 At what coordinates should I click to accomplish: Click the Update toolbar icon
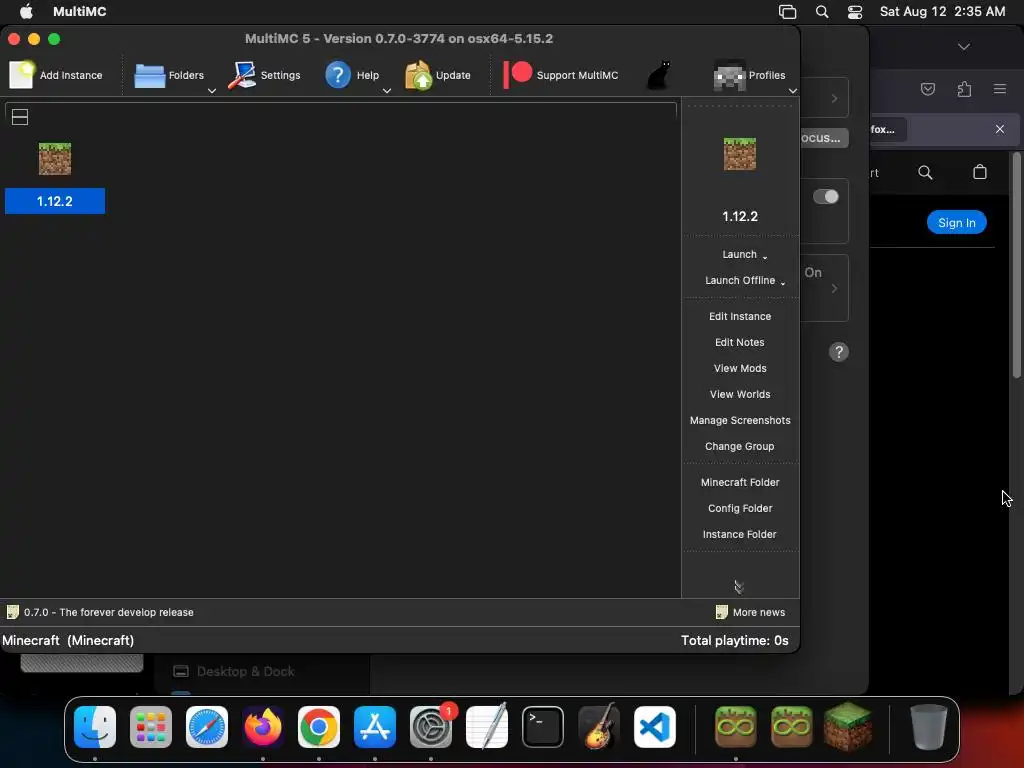(x=419, y=75)
